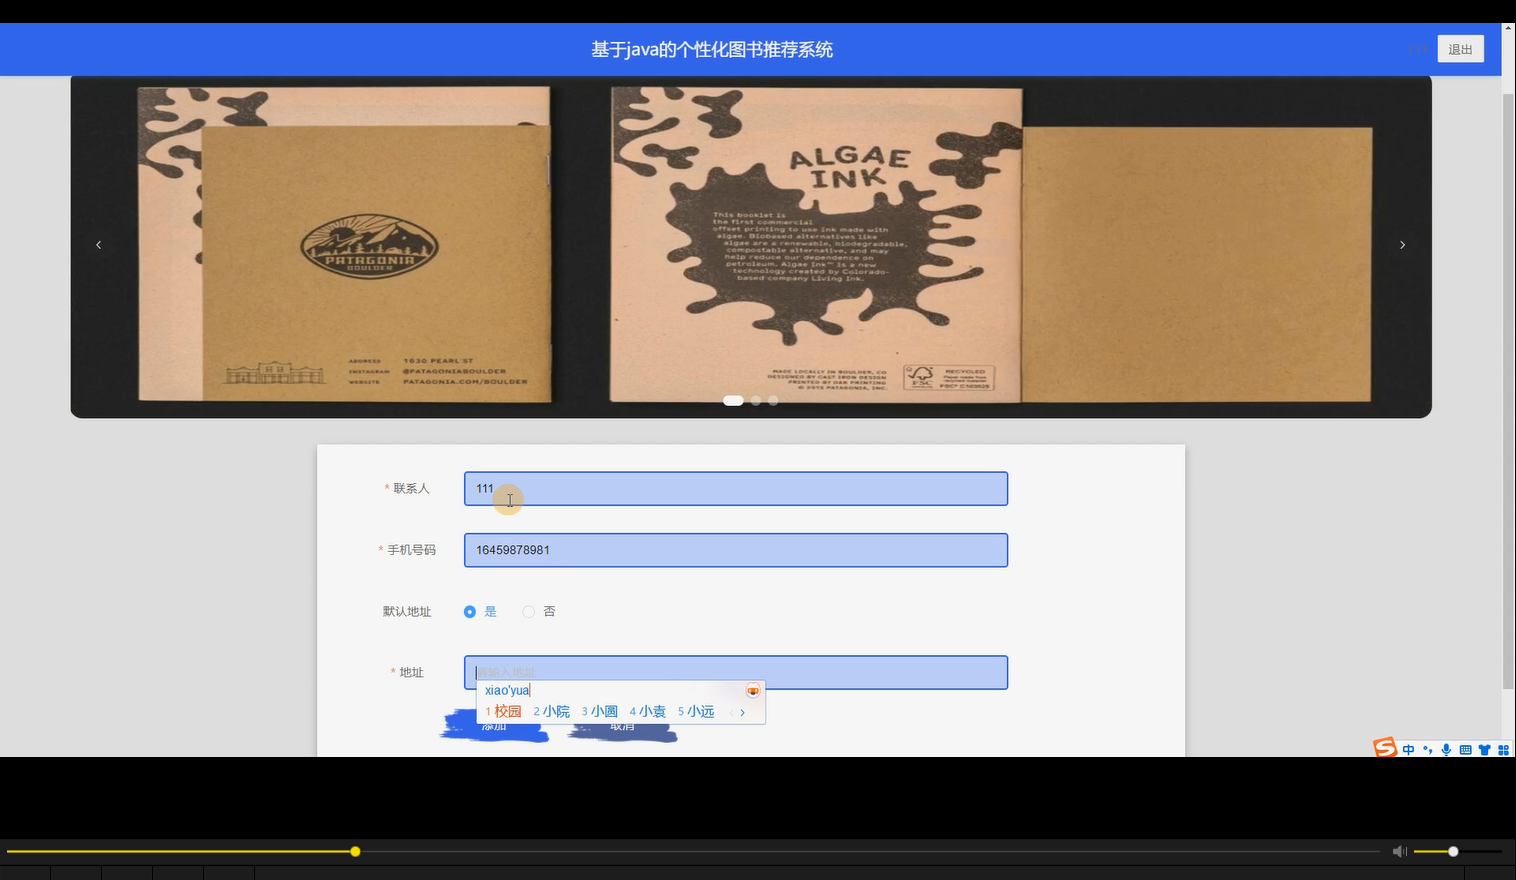Viewport: 1516px width, 880px height.
Task: Click the carousel previous arrow
Action: pos(98,244)
